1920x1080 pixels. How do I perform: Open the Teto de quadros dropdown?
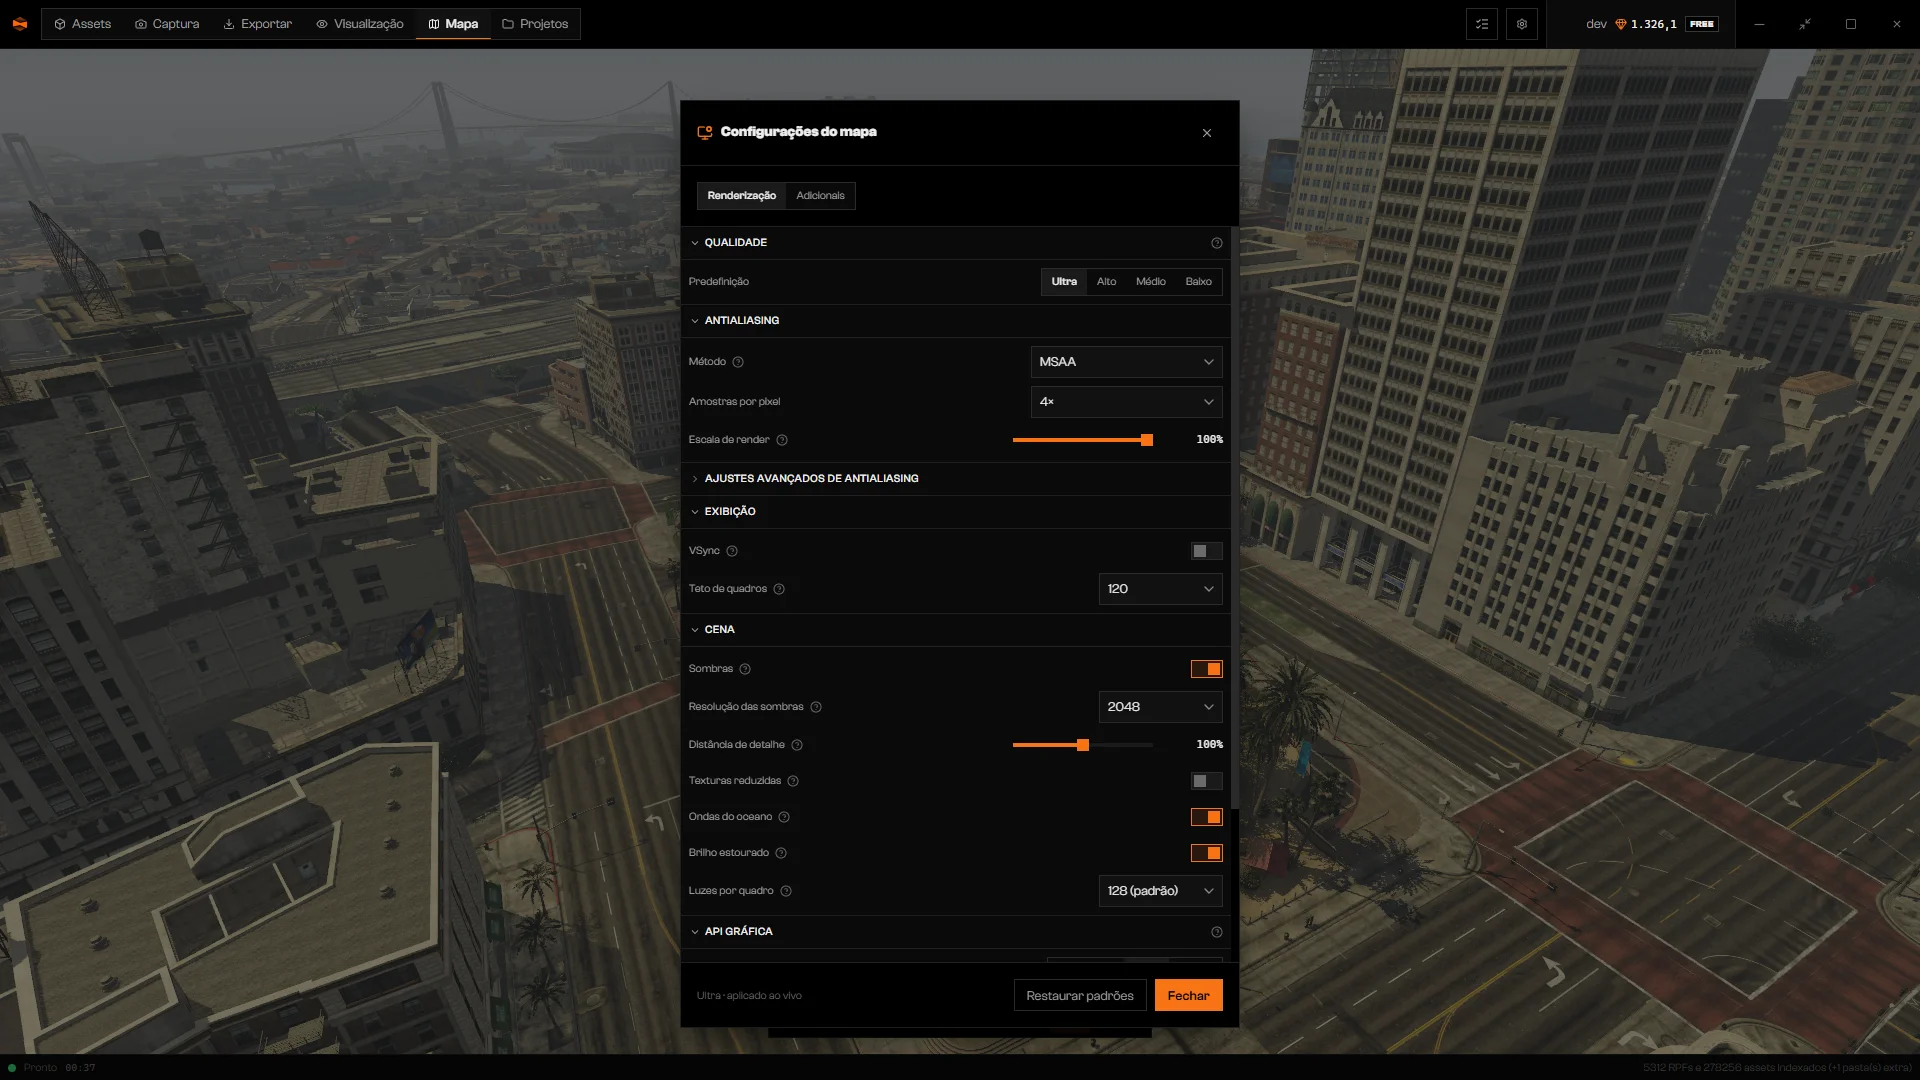[1160, 589]
